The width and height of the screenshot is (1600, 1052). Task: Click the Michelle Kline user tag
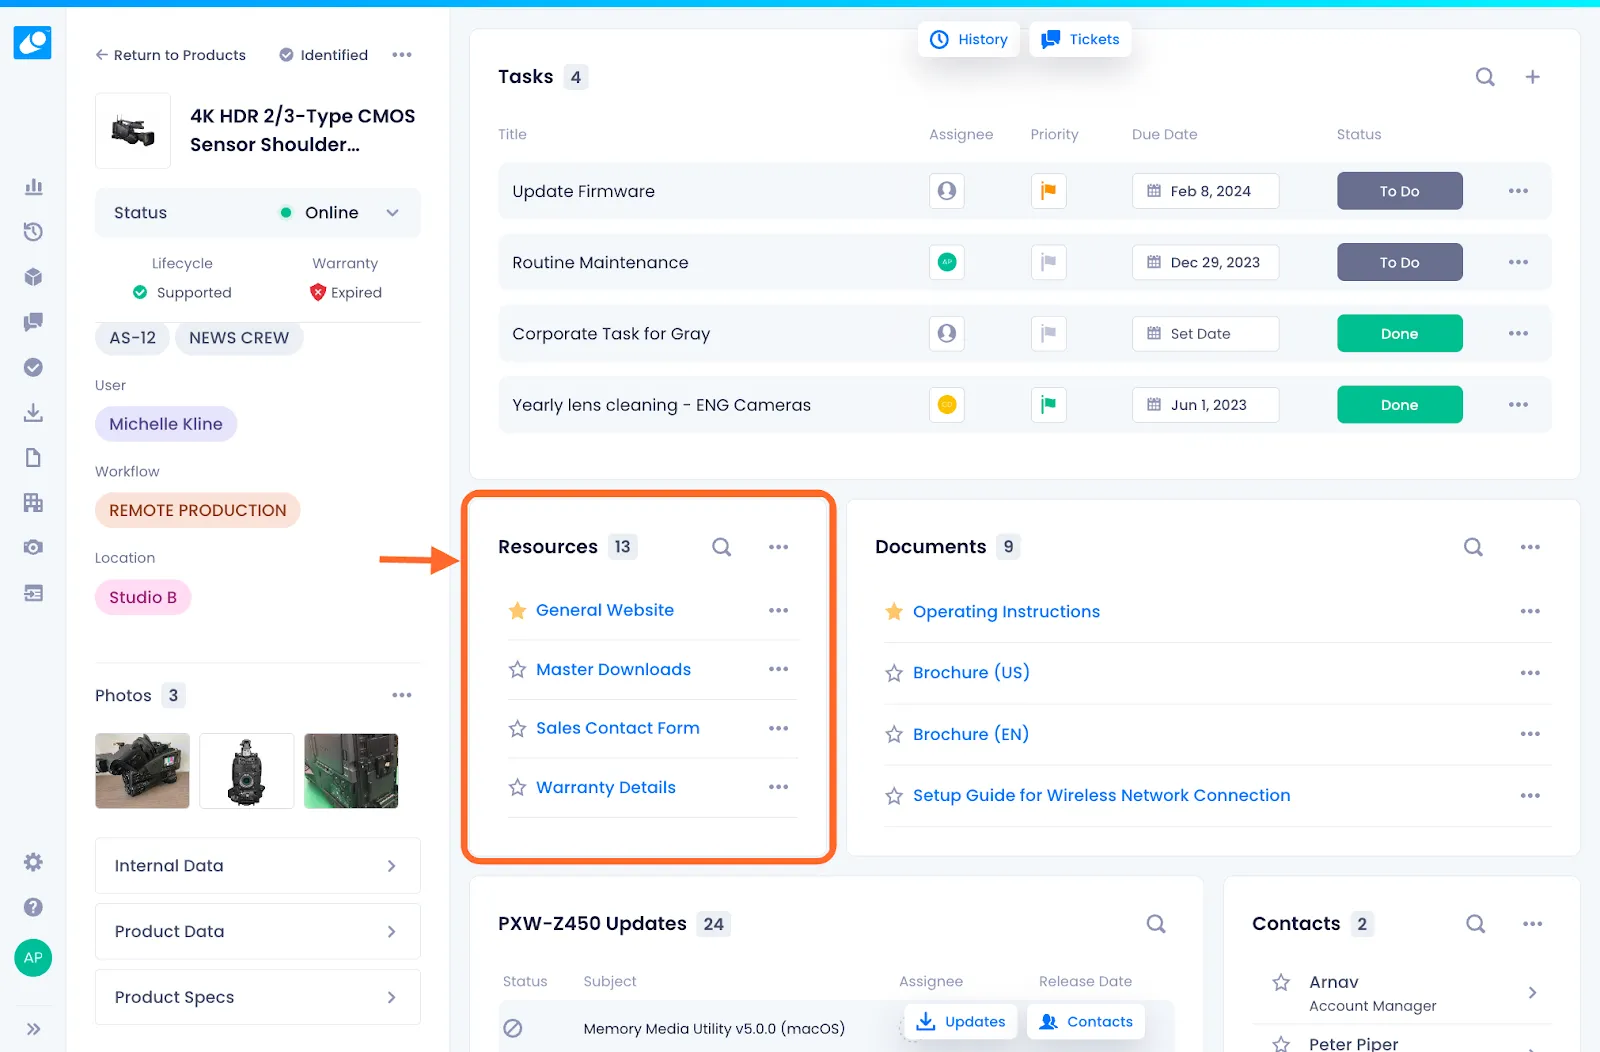click(x=166, y=424)
